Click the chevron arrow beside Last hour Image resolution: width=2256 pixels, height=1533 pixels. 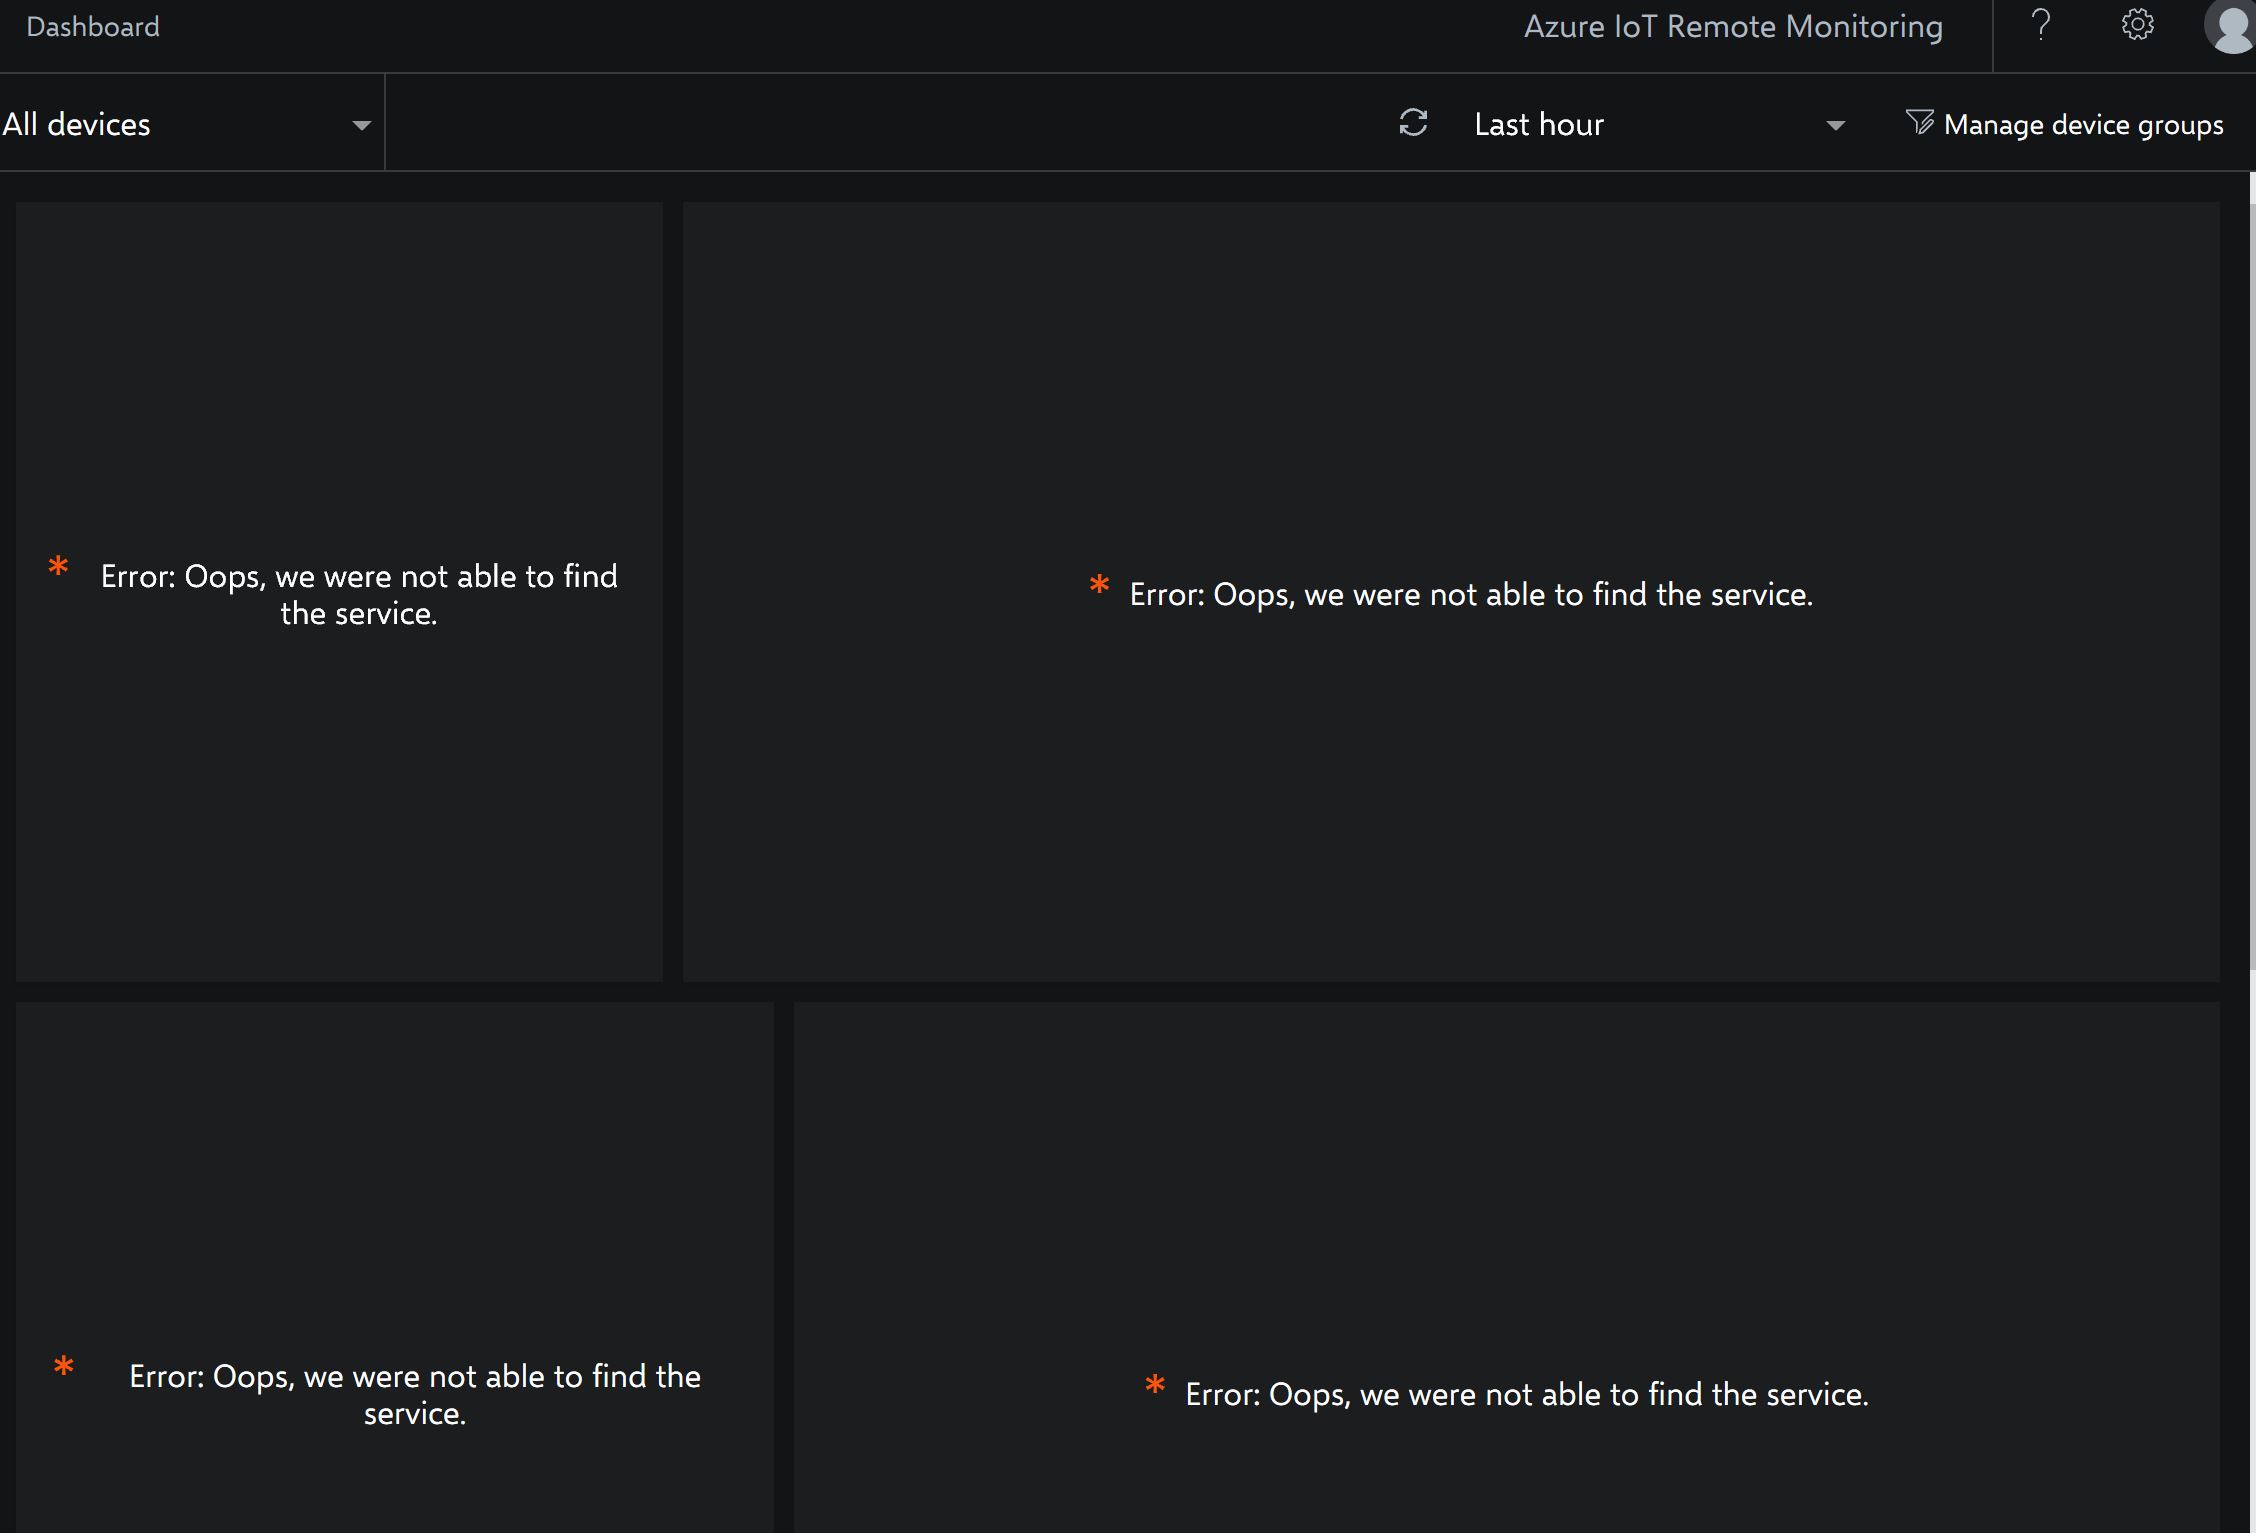1837,126
